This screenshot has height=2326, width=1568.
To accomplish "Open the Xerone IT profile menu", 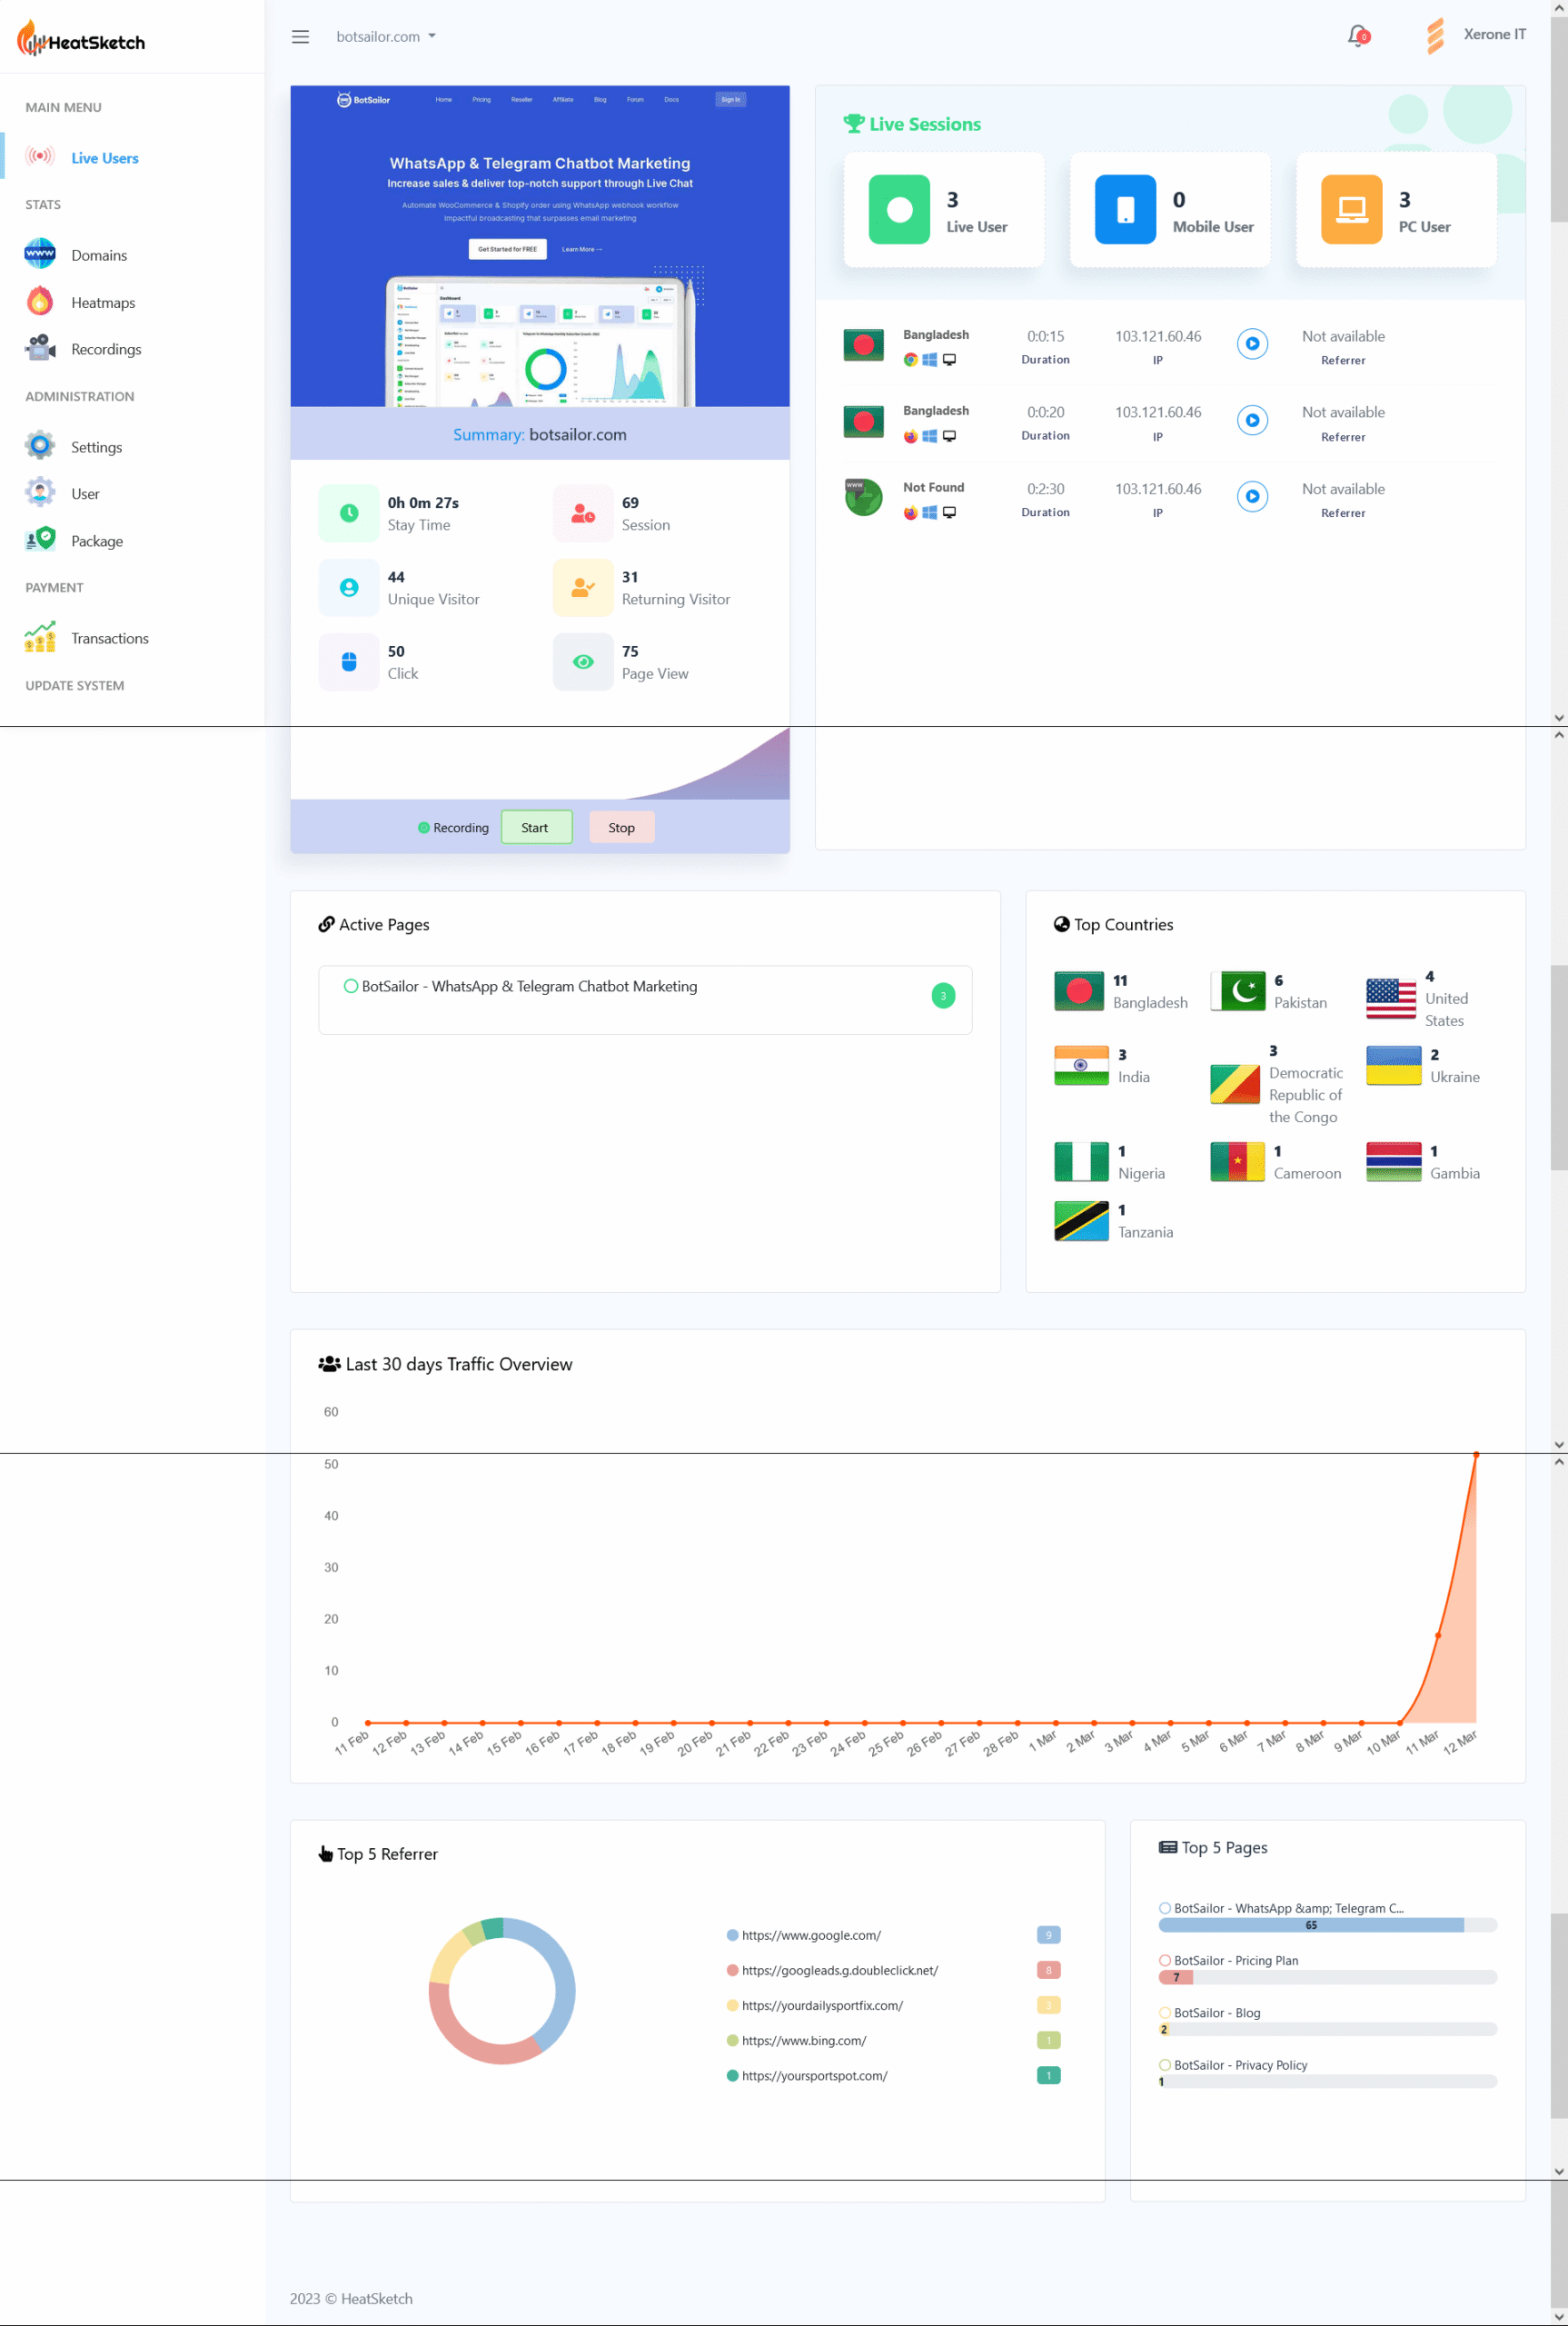I will click(1478, 34).
